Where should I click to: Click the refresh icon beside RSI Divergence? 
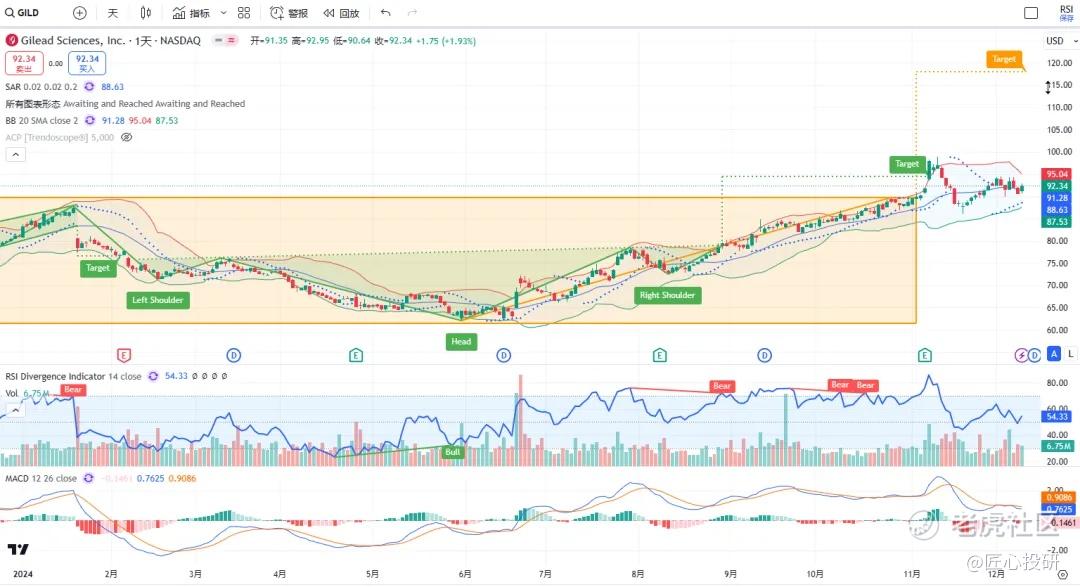[x=153, y=376]
